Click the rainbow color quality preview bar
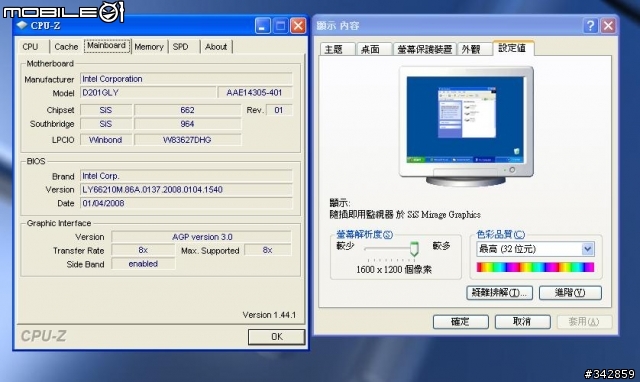 535,267
